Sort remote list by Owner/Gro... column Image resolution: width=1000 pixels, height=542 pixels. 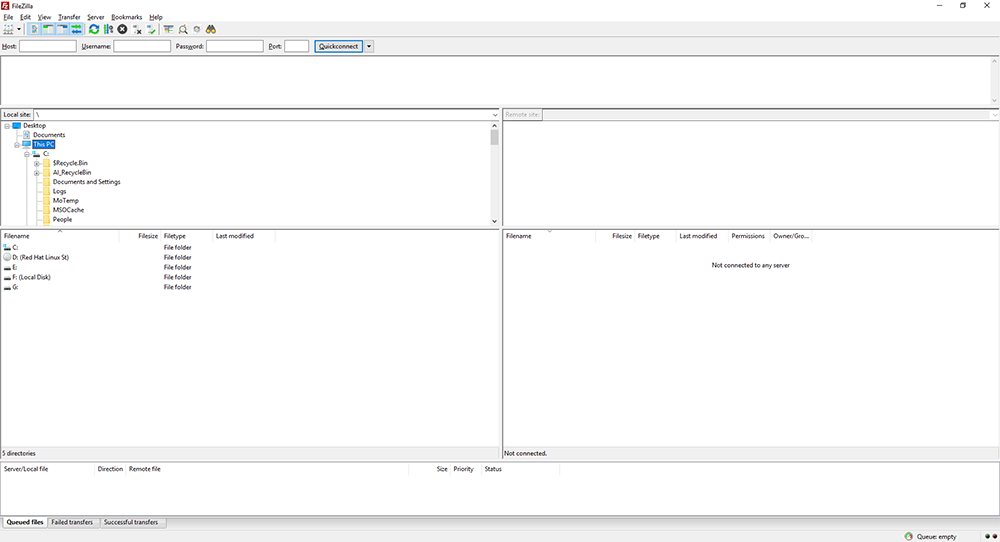coord(791,236)
